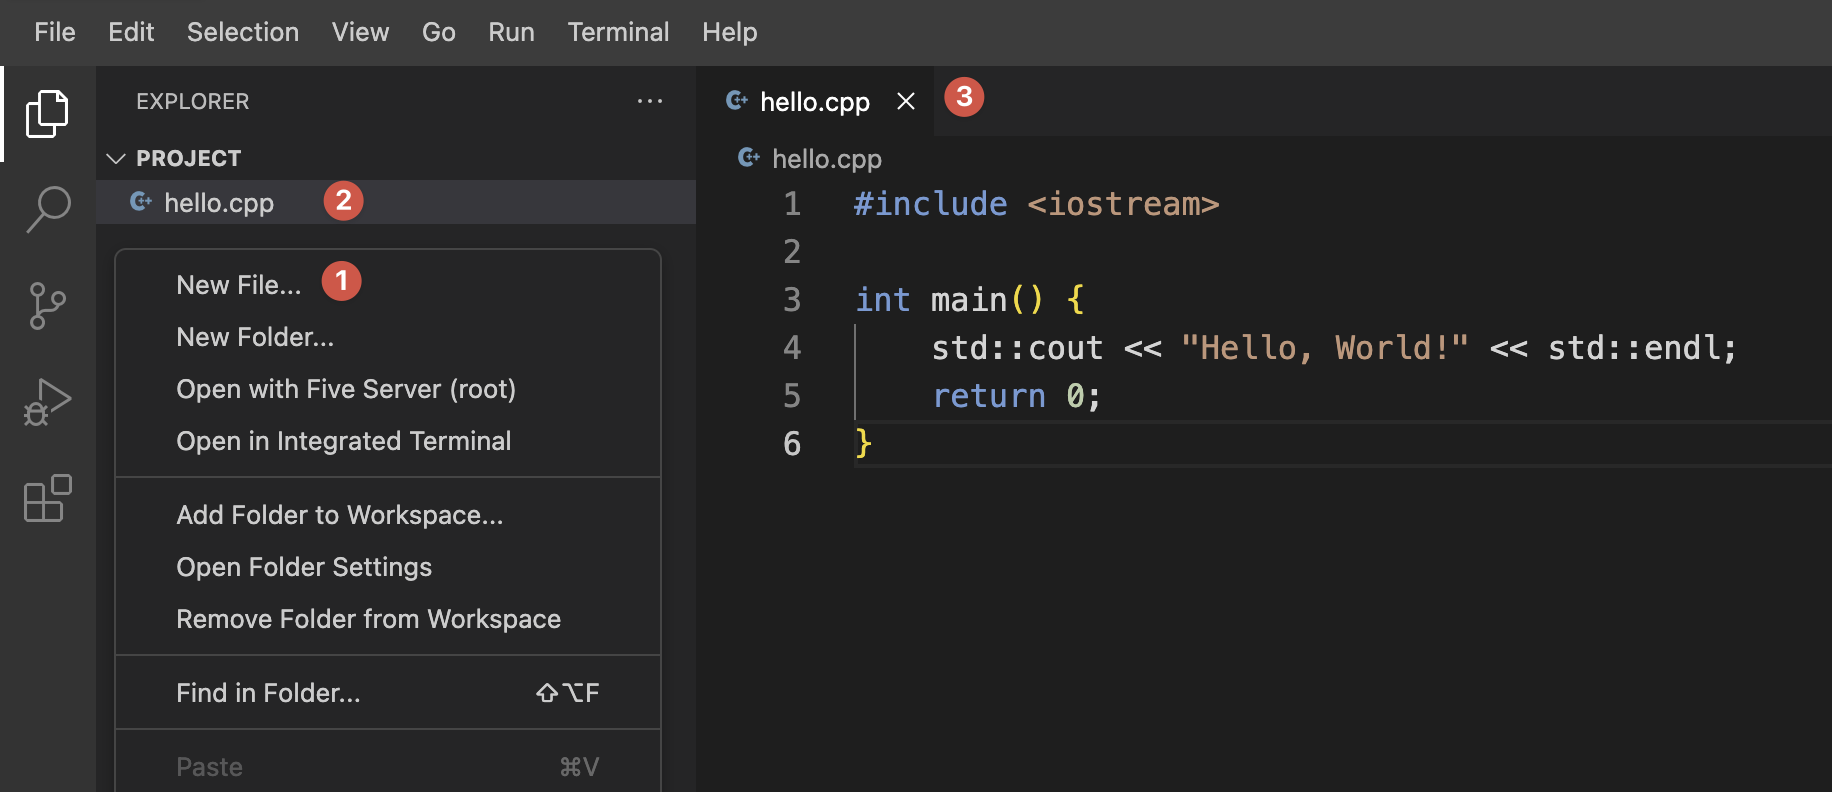Click Add Folder to Workspace... option
The width and height of the screenshot is (1832, 792).
pyautogui.click(x=339, y=515)
